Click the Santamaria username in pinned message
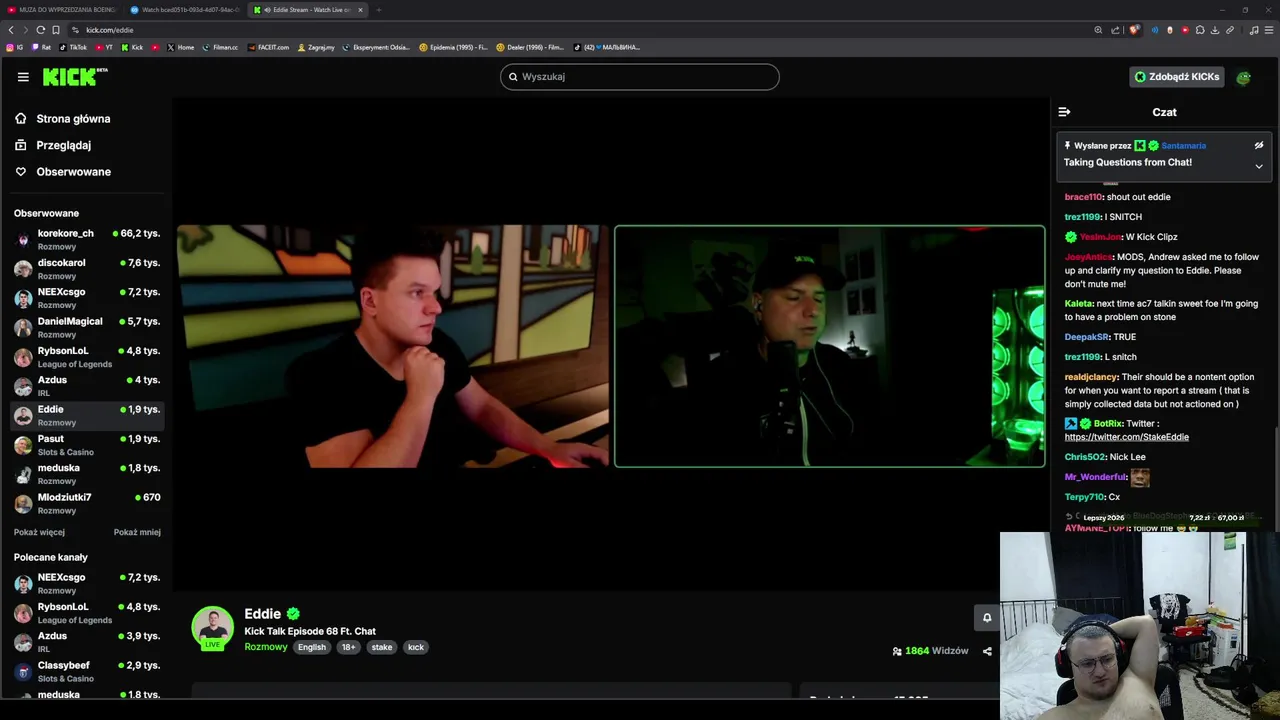The height and width of the screenshot is (720, 1280). tap(1183, 146)
